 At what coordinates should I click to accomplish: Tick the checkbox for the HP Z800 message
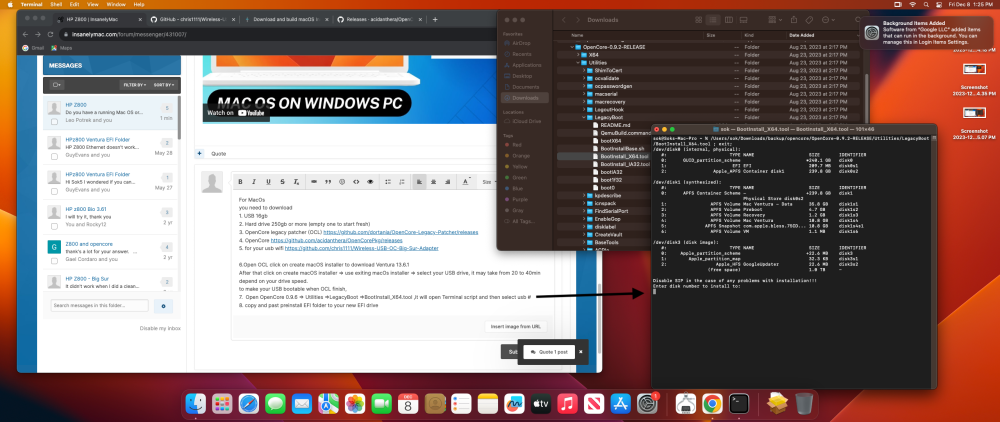click(x=54, y=121)
